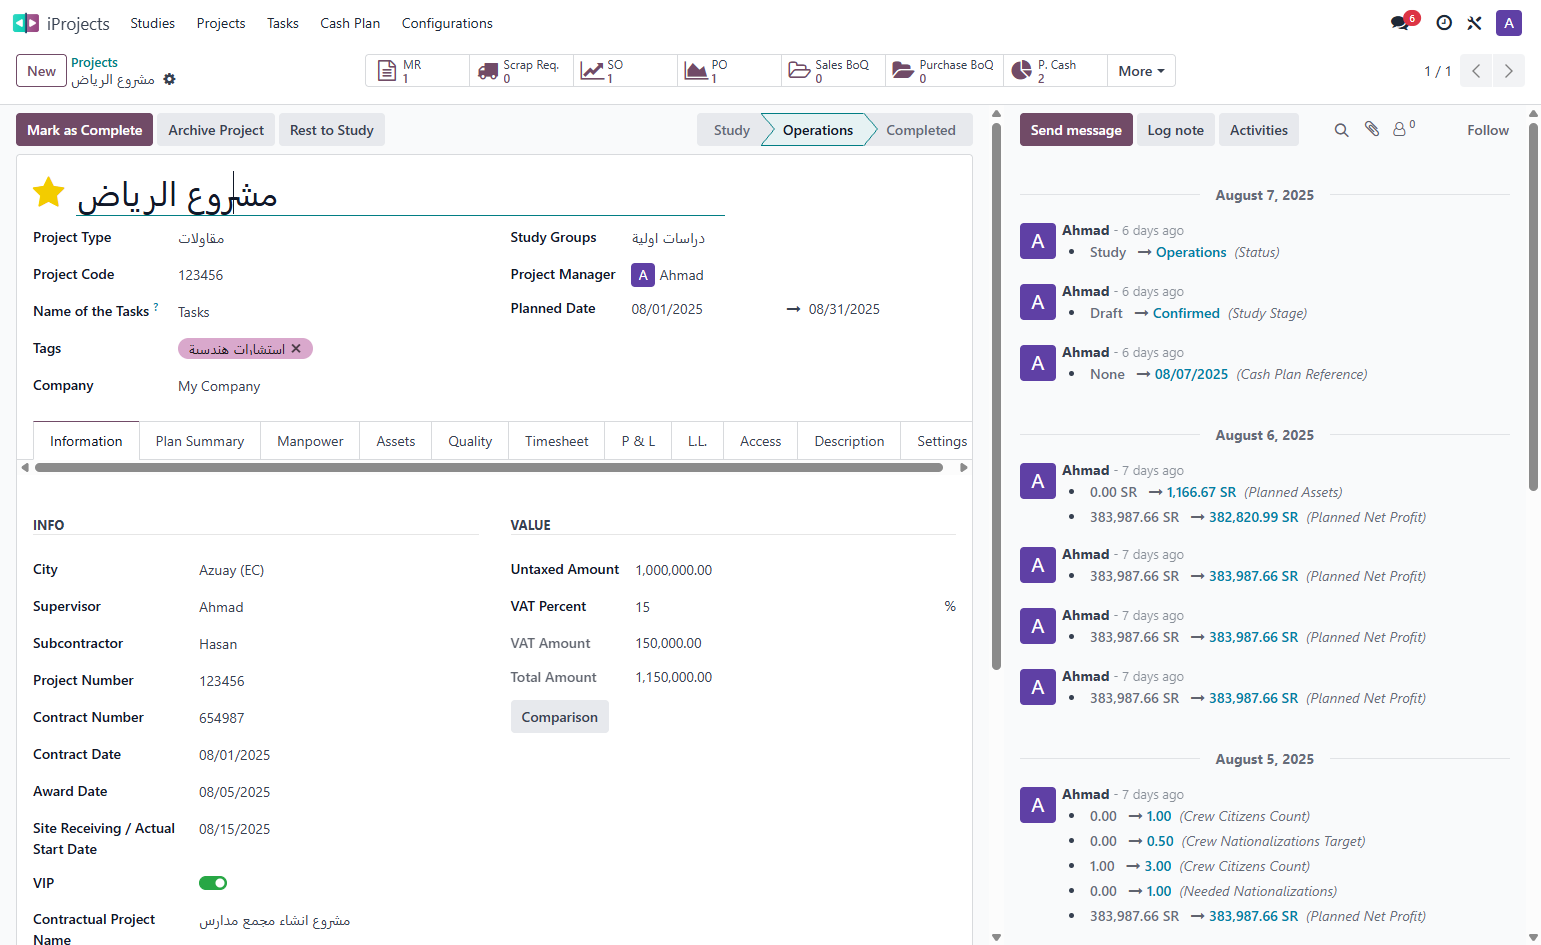The width and height of the screenshot is (1541, 945).
Task: Switch to the Quality tab
Action: point(470,441)
